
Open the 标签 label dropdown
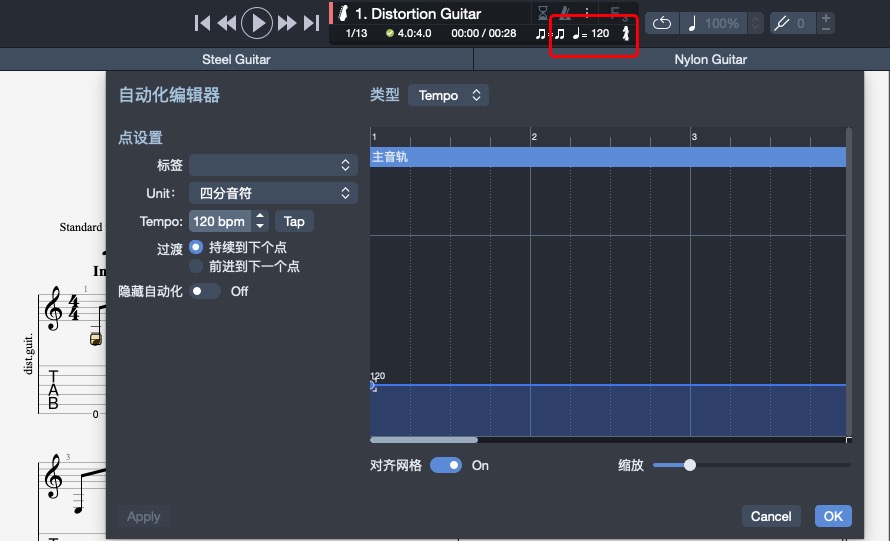273,165
